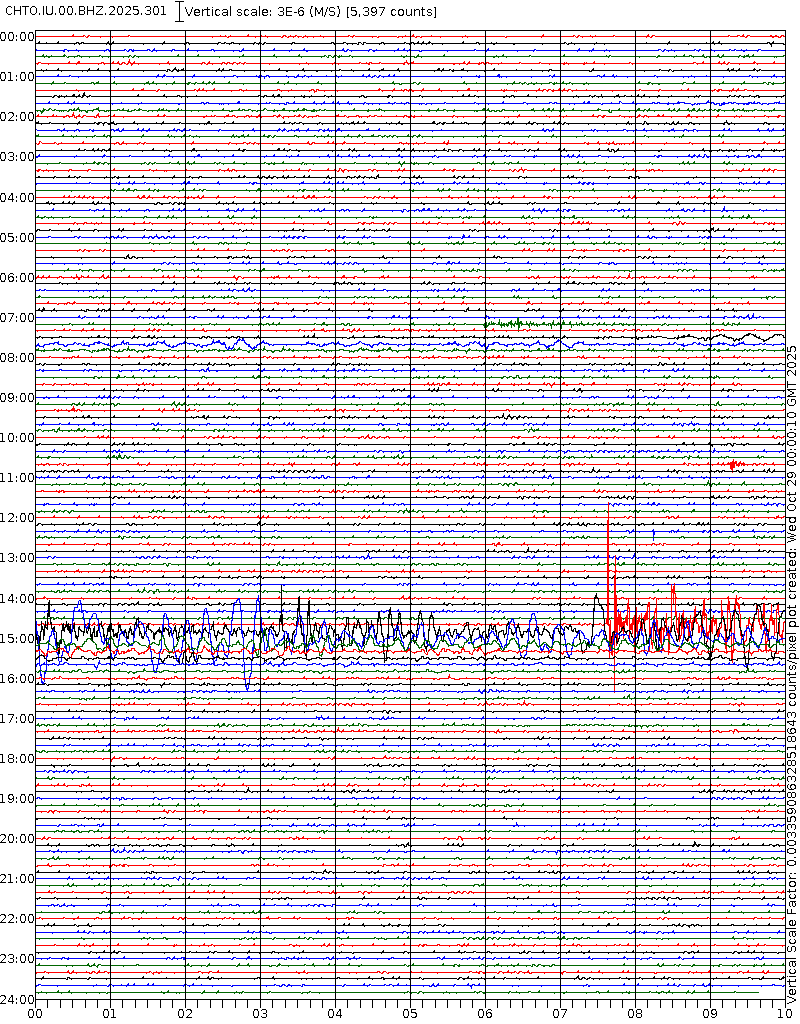The image size is (800, 1024).
Task: Select the 24:00 hour label
Action: (x=18, y=999)
